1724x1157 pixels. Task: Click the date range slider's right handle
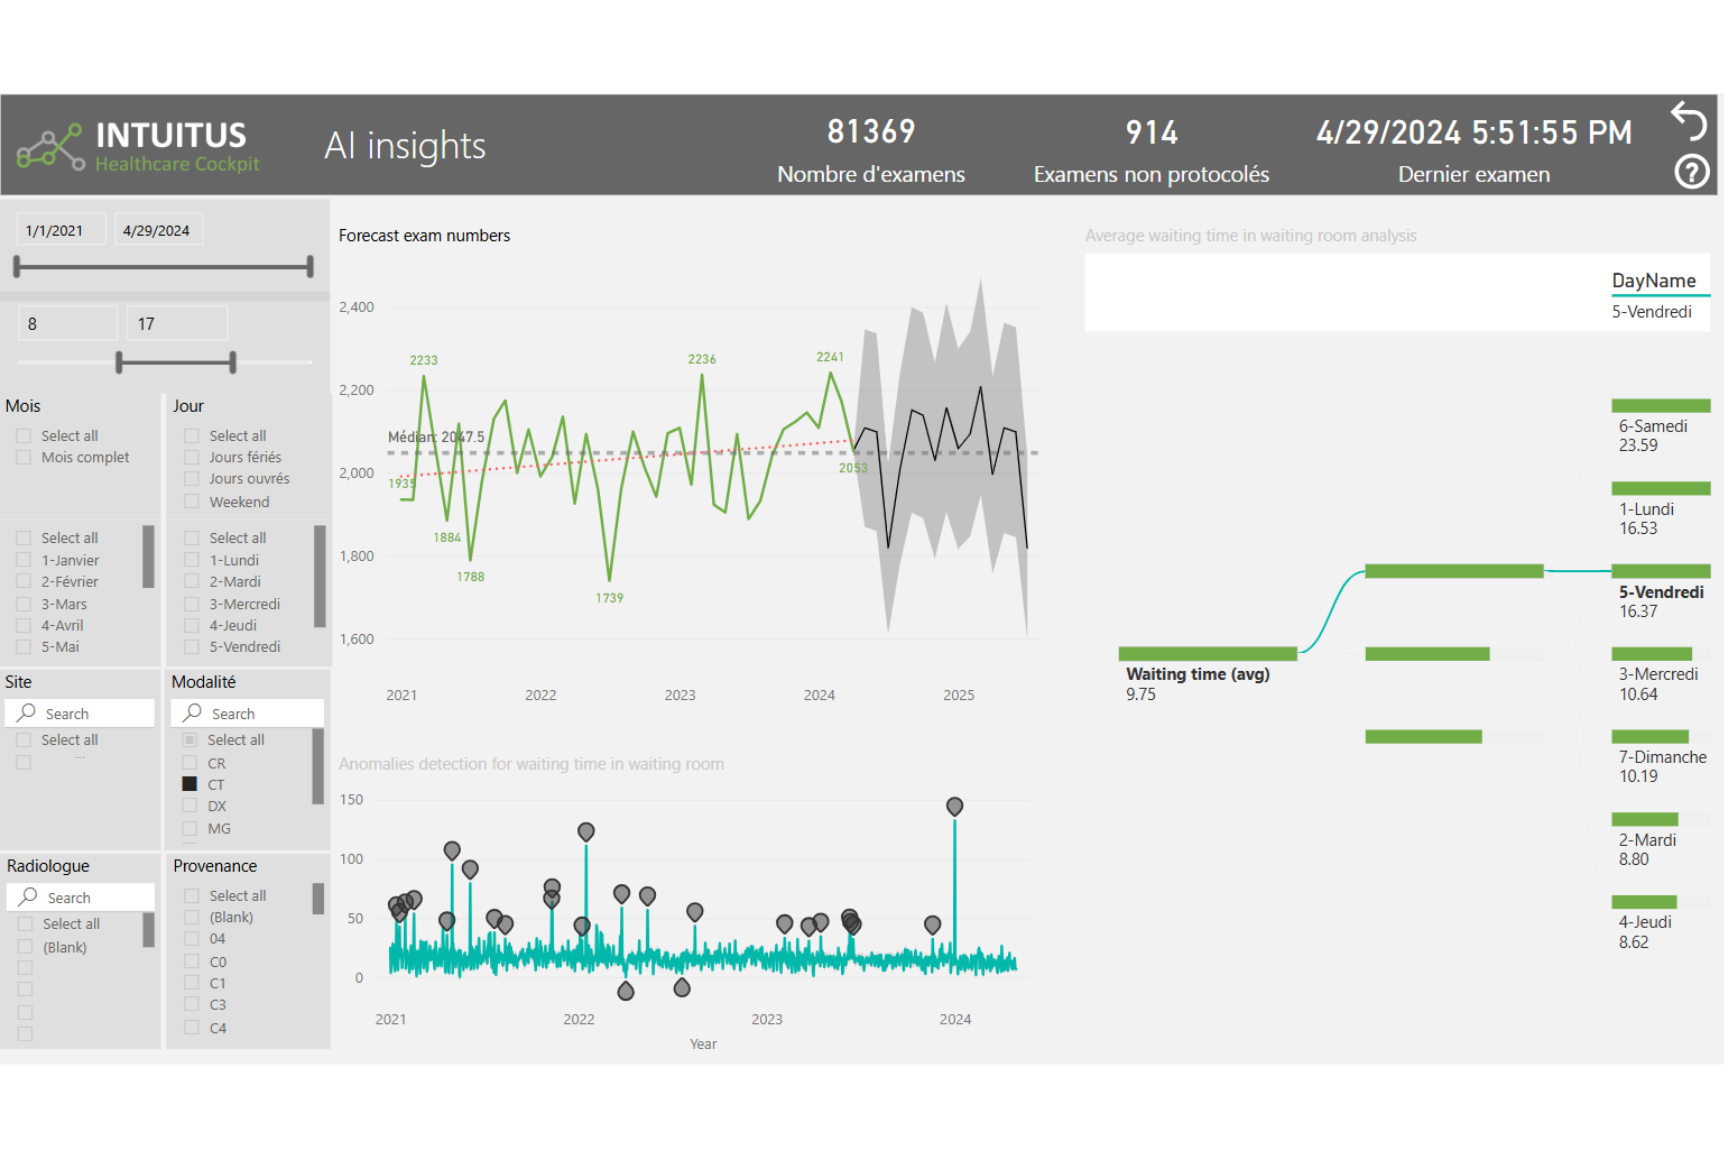click(x=310, y=266)
